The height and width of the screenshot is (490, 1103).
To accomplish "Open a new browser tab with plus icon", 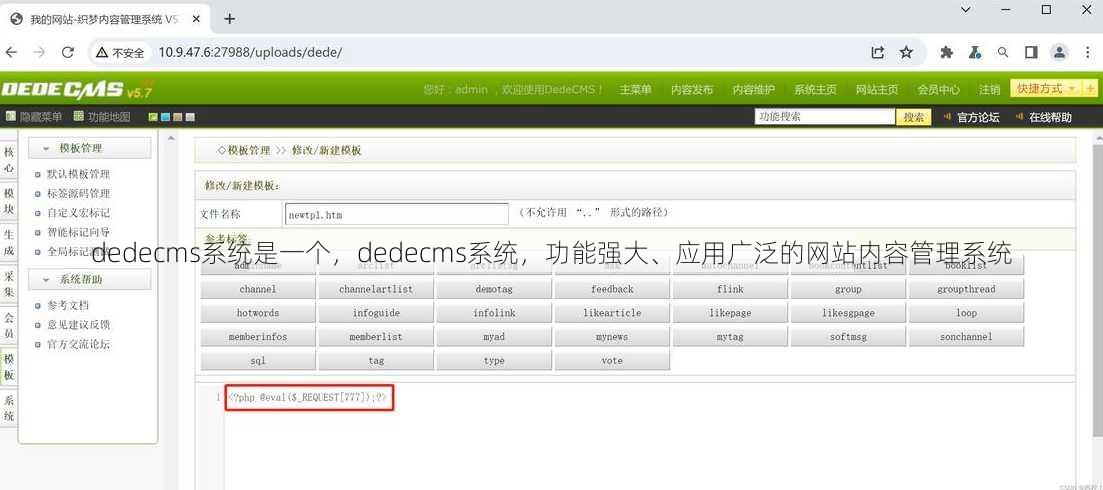I will coord(229,19).
